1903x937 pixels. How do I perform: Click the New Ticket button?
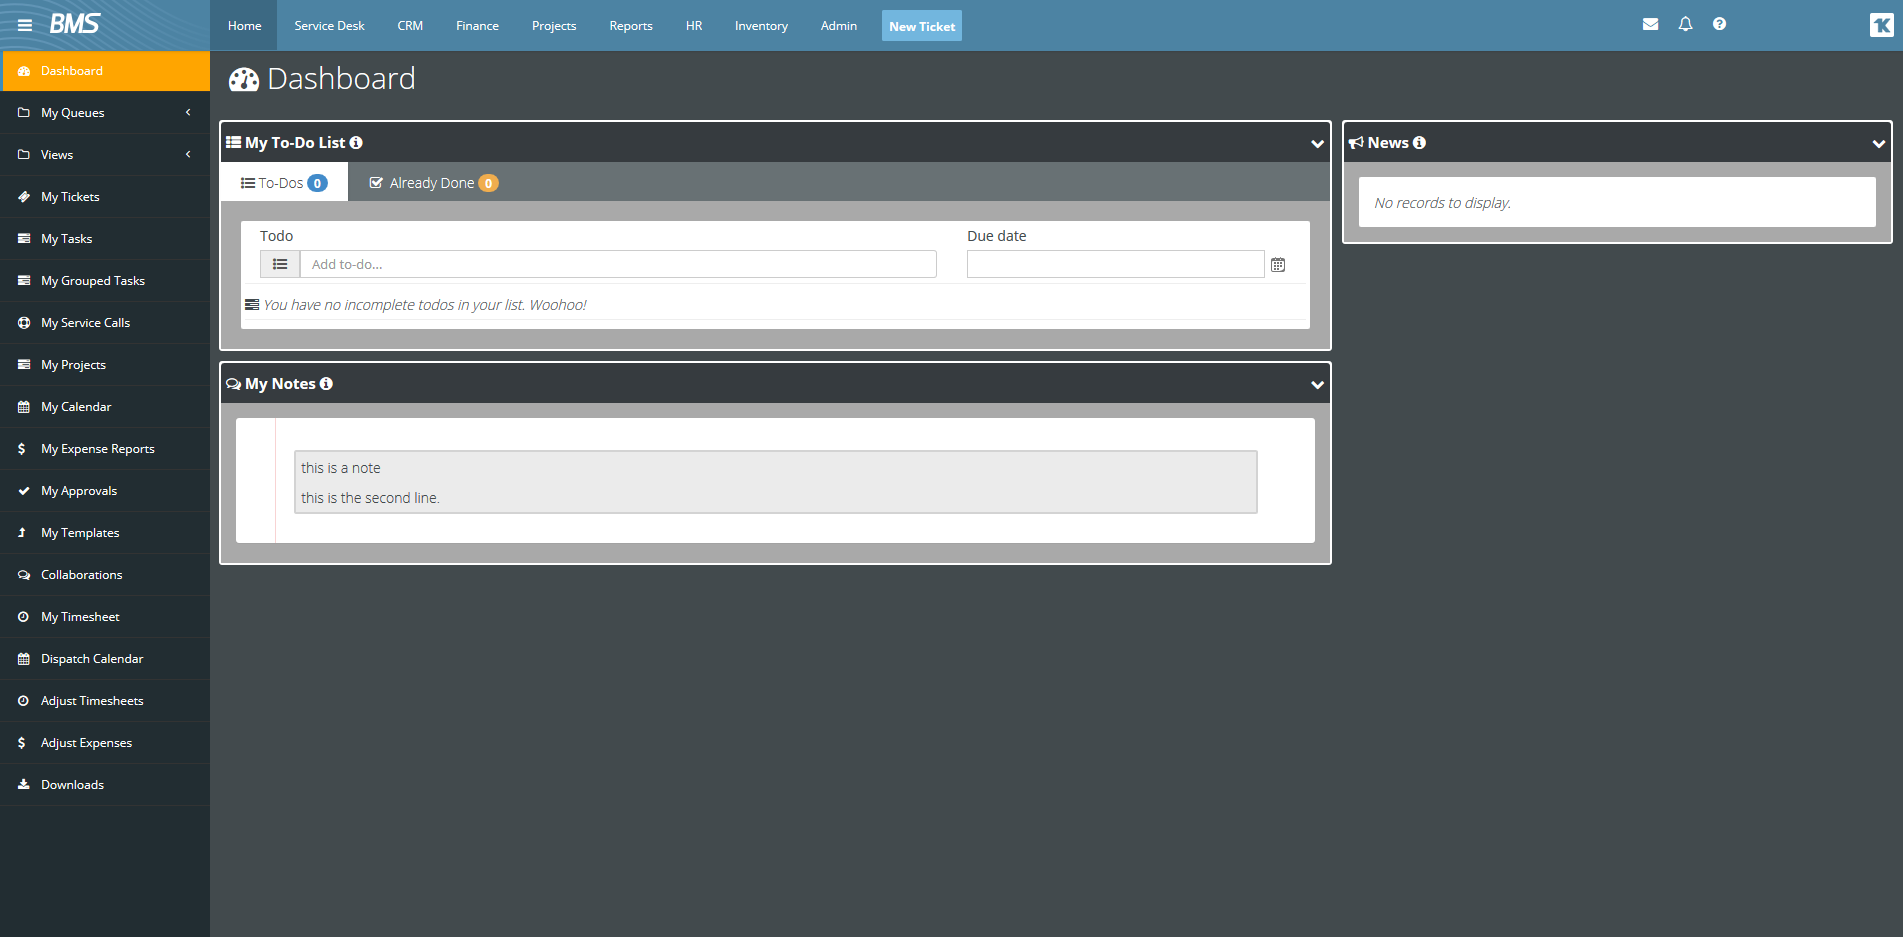pos(920,25)
